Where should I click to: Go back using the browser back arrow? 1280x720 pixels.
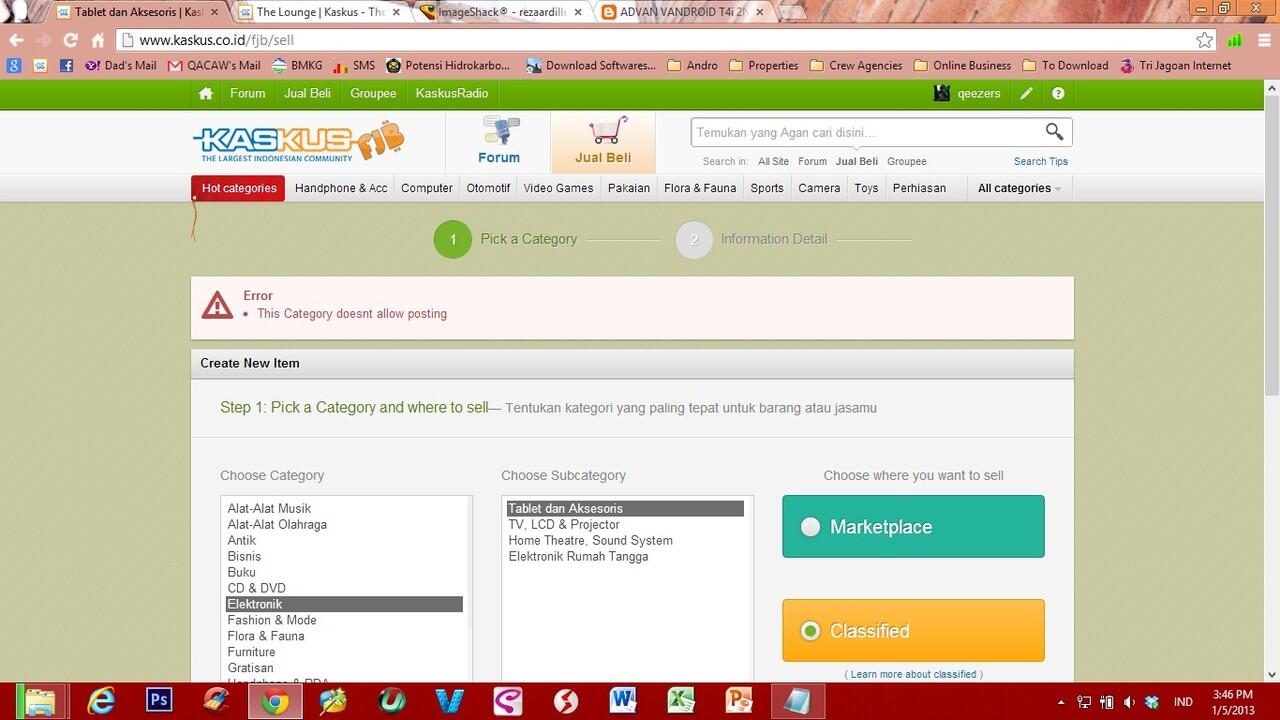15,40
